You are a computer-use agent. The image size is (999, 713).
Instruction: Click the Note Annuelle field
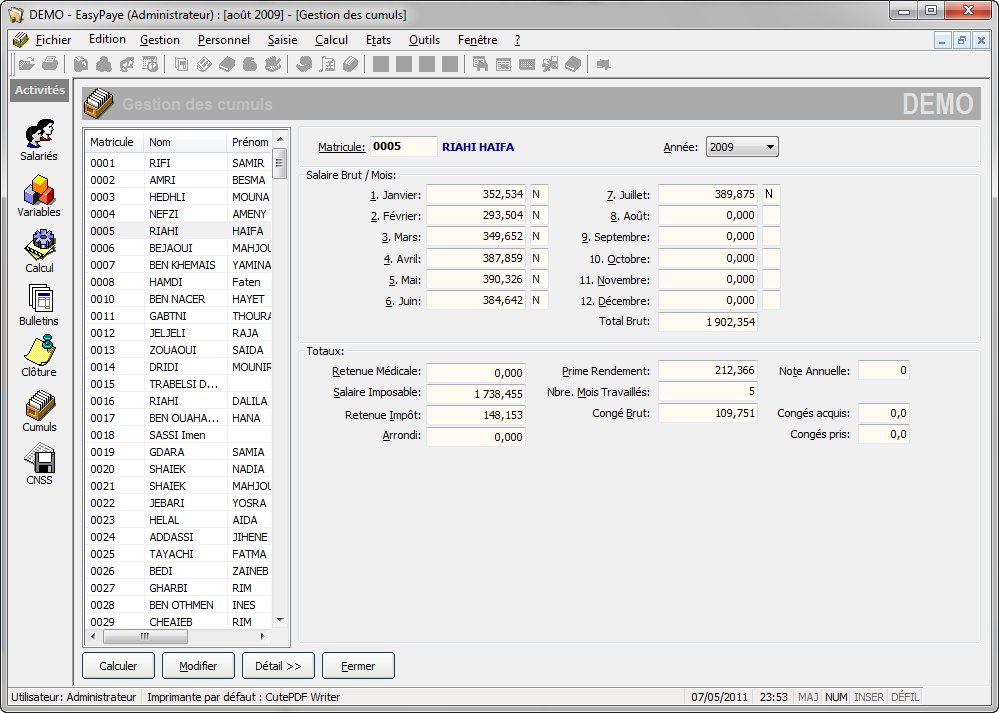coord(884,370)
